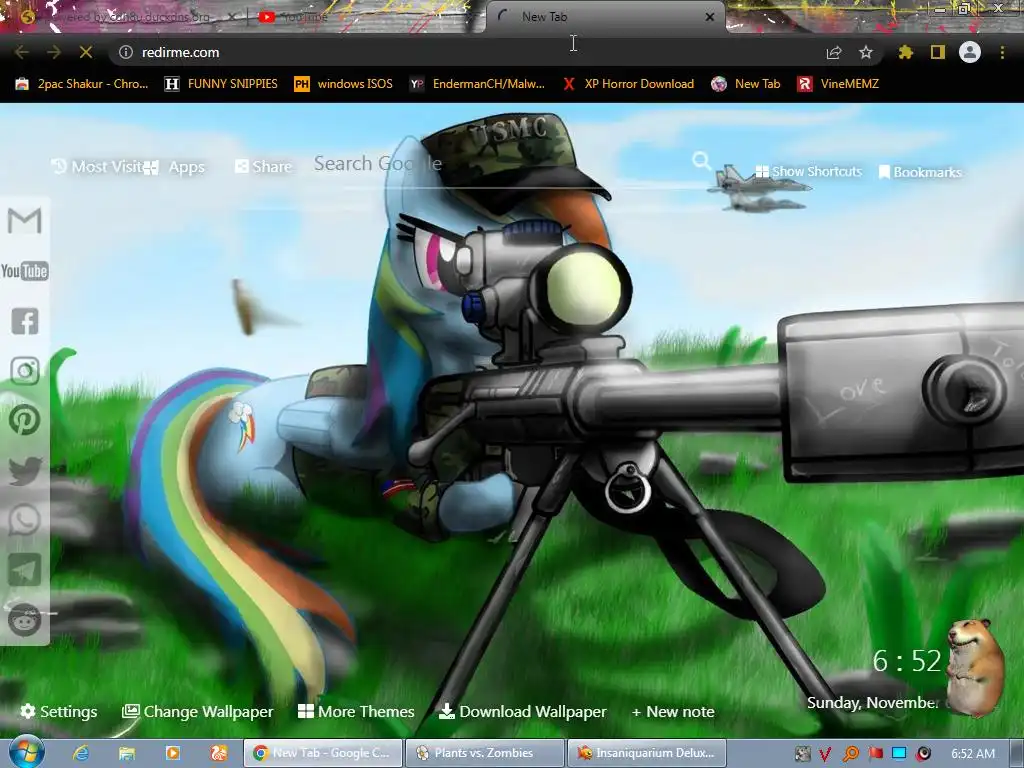Click the 6:52 AM taskbar clock
The image size is (1024, 768).
click(x=972, y=754)
